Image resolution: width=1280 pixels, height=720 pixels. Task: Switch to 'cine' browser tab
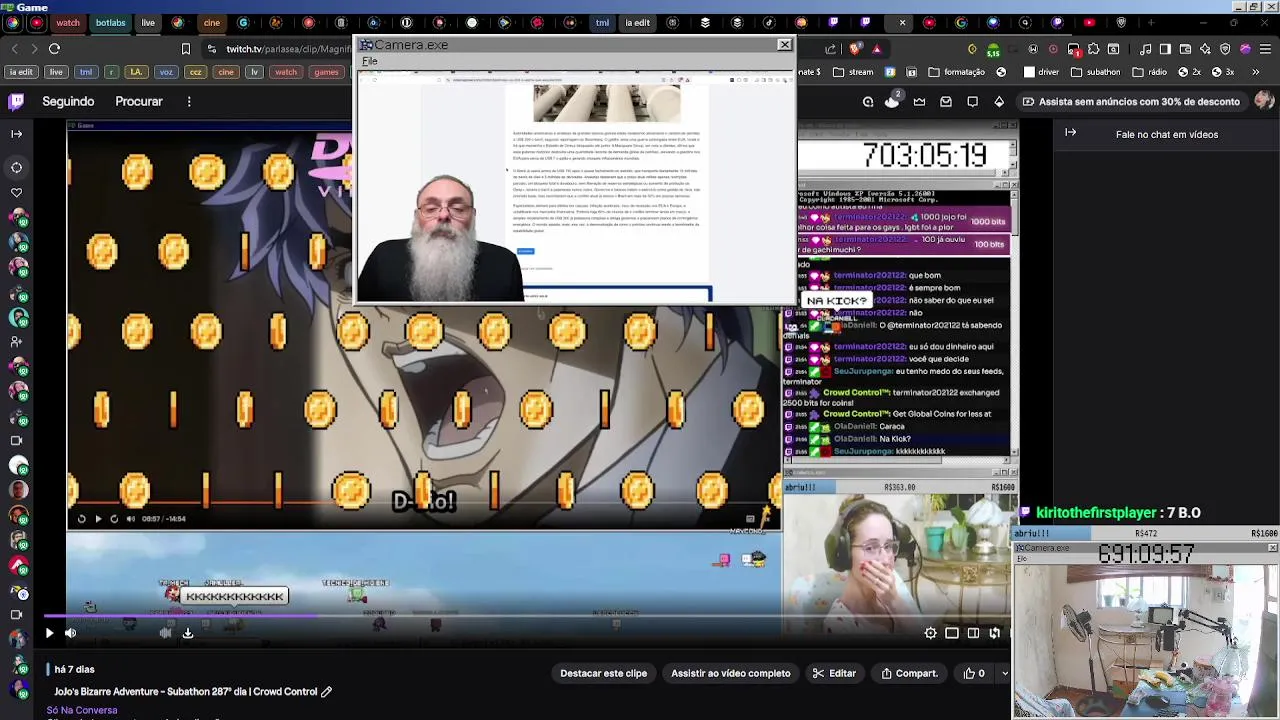click(212, 22)
